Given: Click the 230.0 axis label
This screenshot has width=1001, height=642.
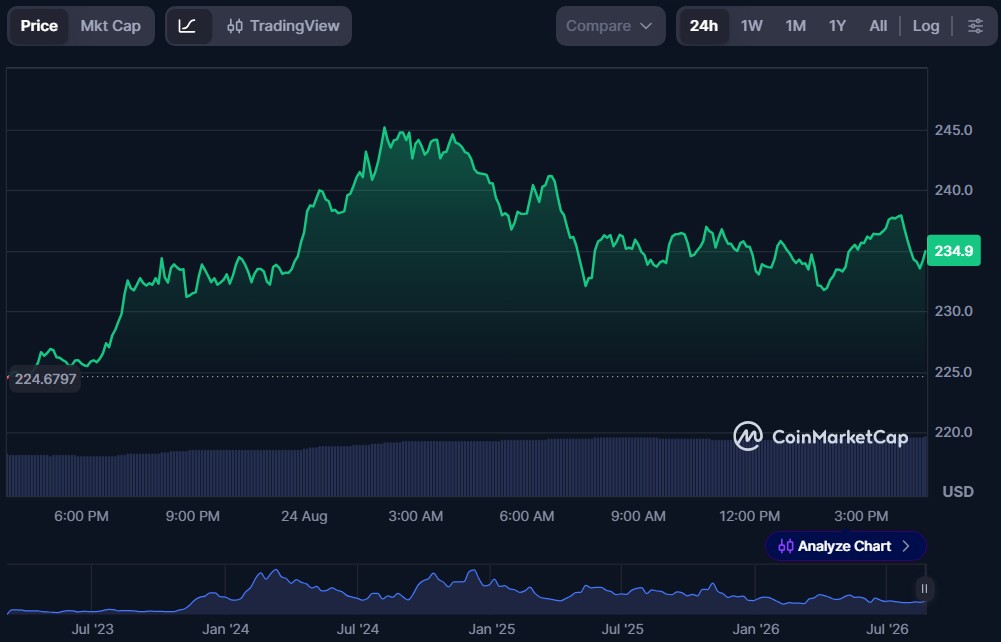Looking at the screenshot, I should [953, 311].
